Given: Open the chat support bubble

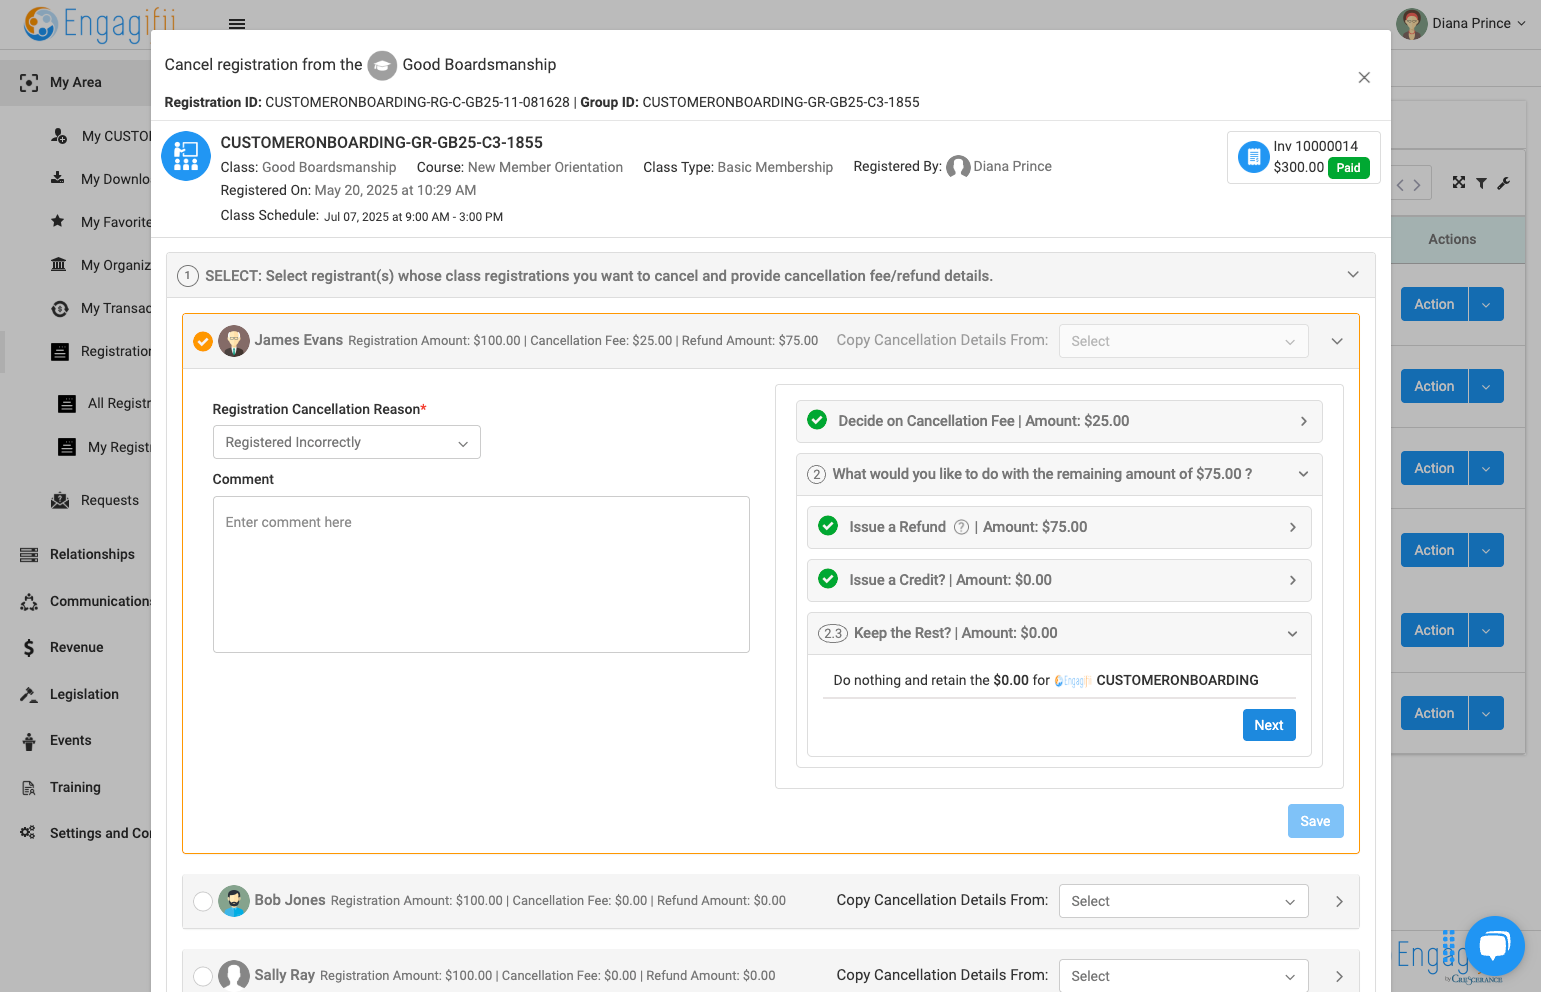Looking at the screenshot, I should click(1494, 946).
